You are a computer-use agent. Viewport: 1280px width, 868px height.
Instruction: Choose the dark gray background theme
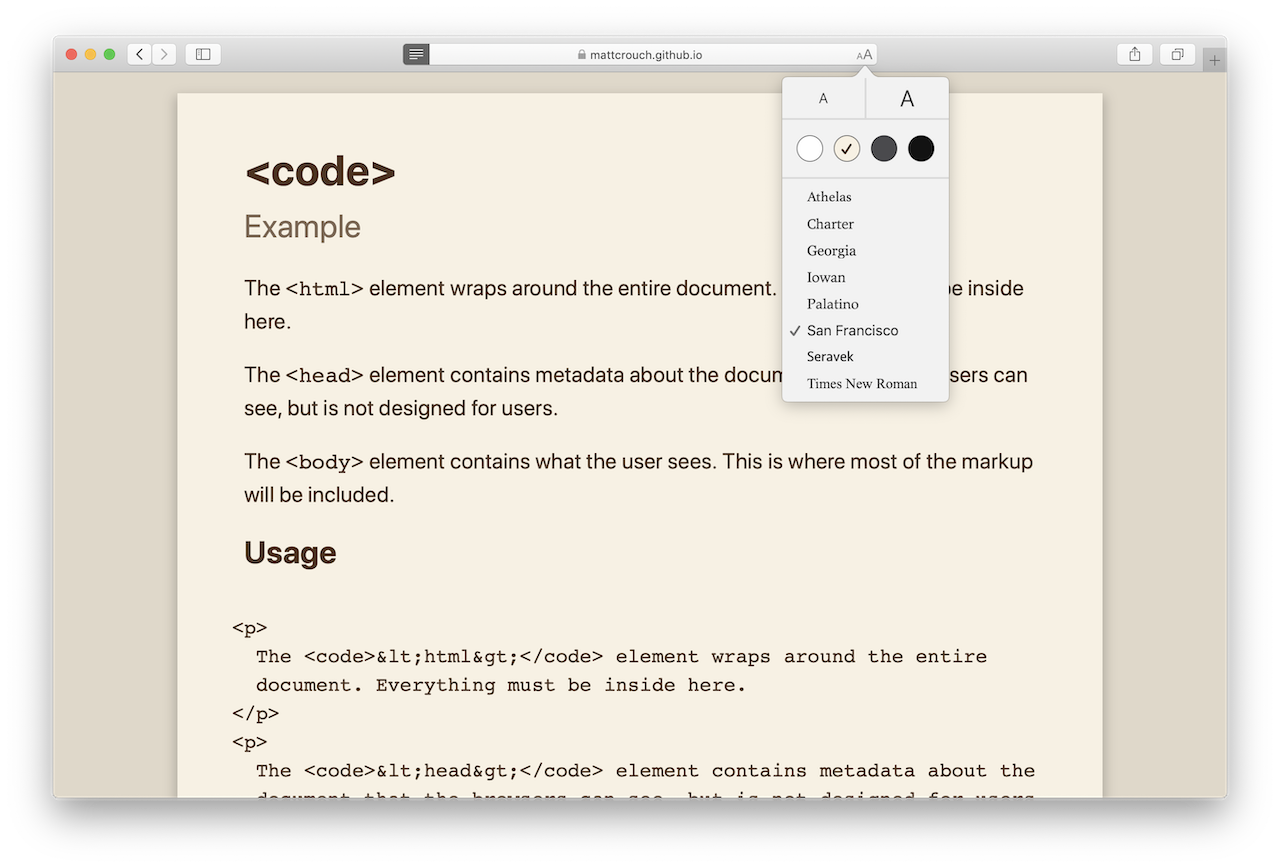pos(884,149)
